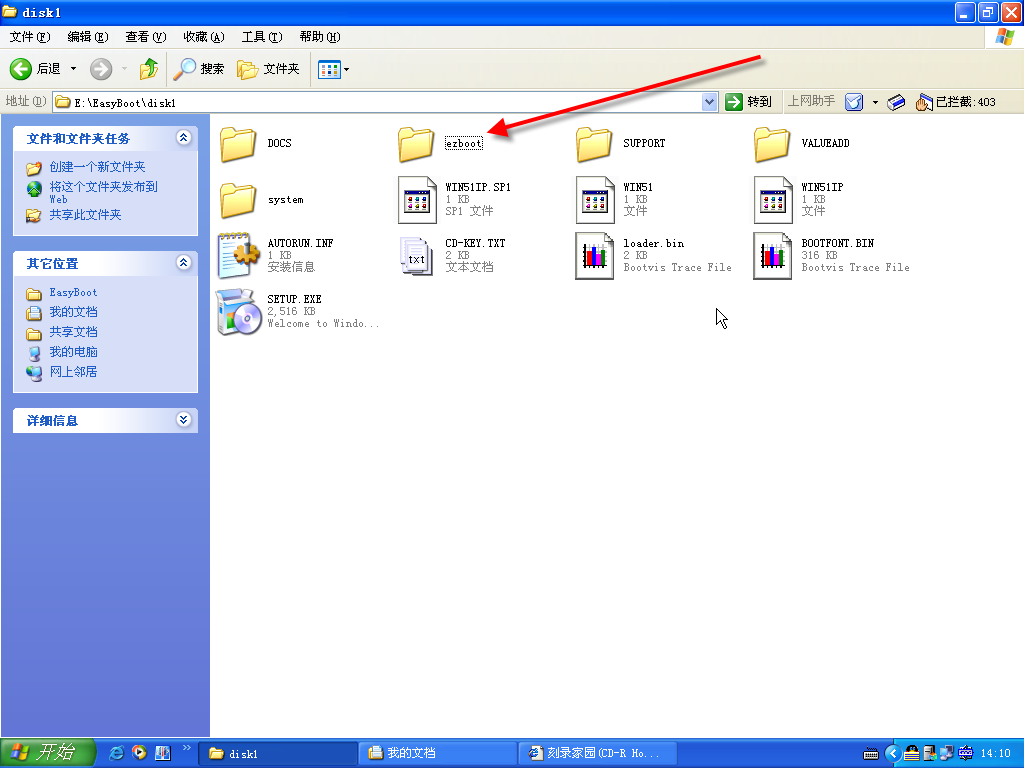Open 网上邻居 from sidebar
Viewport: 1024px width, 768px height.
(x=73, y=372)
